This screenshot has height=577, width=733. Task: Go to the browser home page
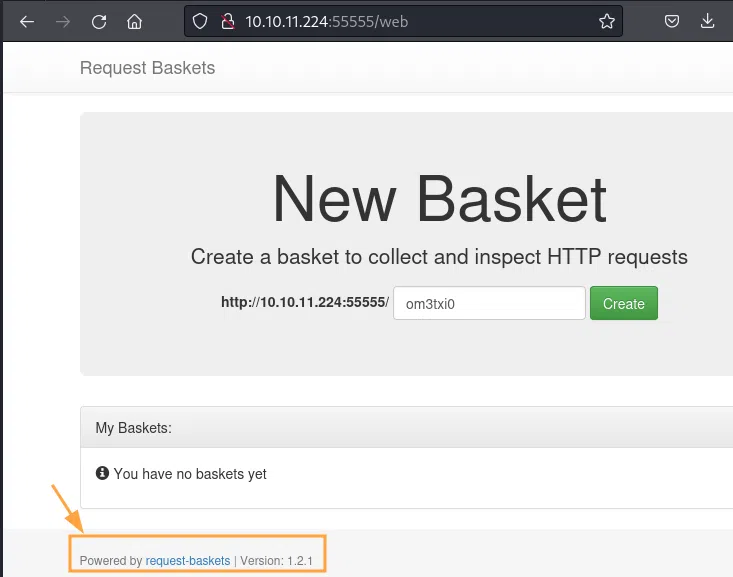pos(135,21)
